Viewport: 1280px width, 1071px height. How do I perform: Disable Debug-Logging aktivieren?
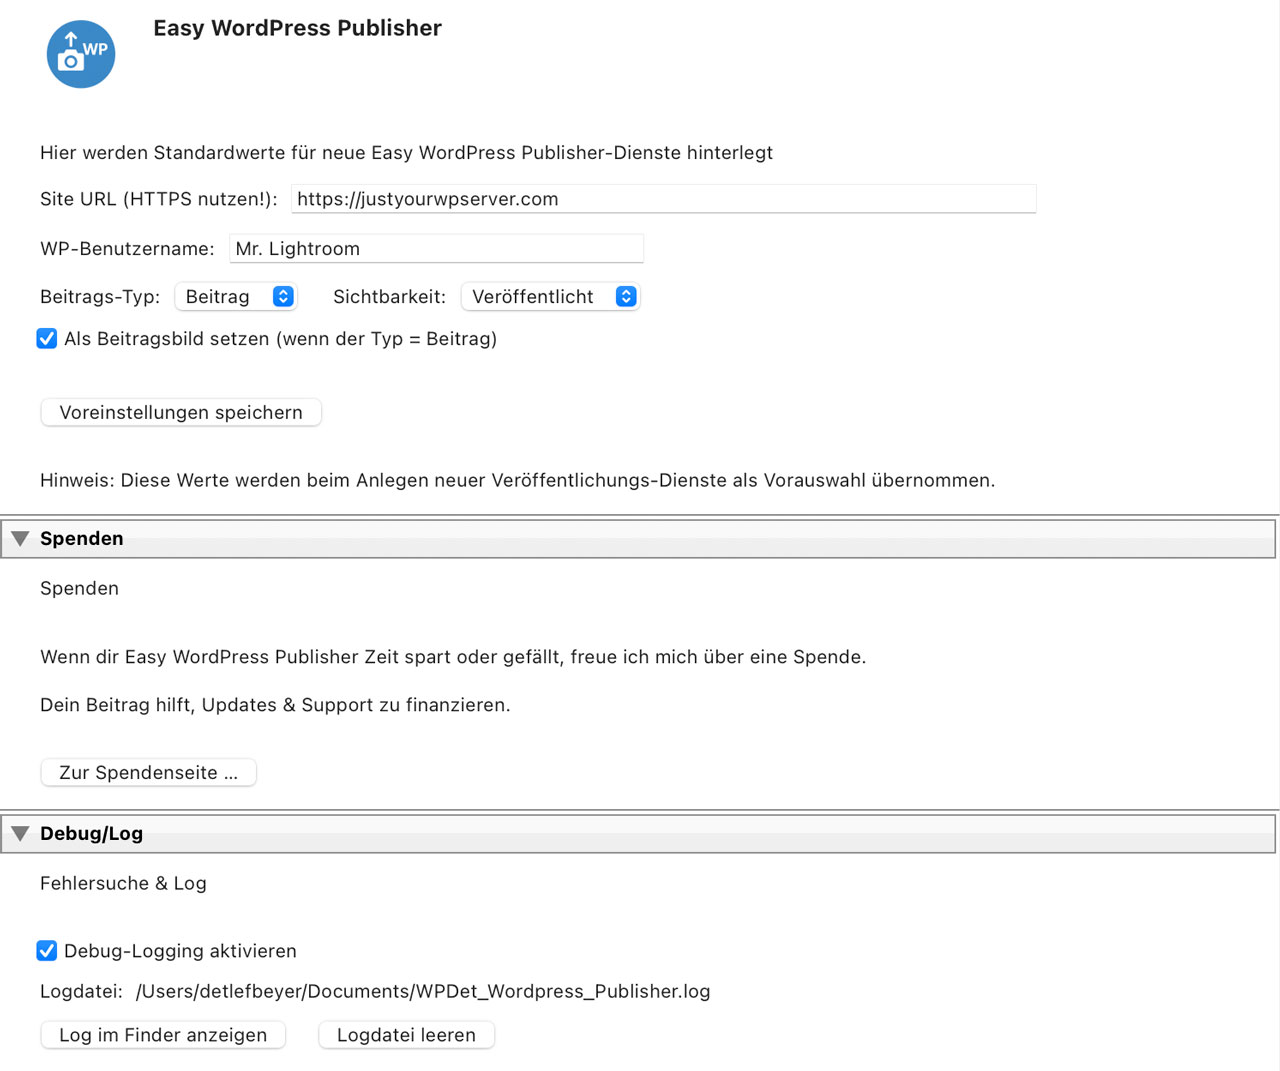(47, 951)
